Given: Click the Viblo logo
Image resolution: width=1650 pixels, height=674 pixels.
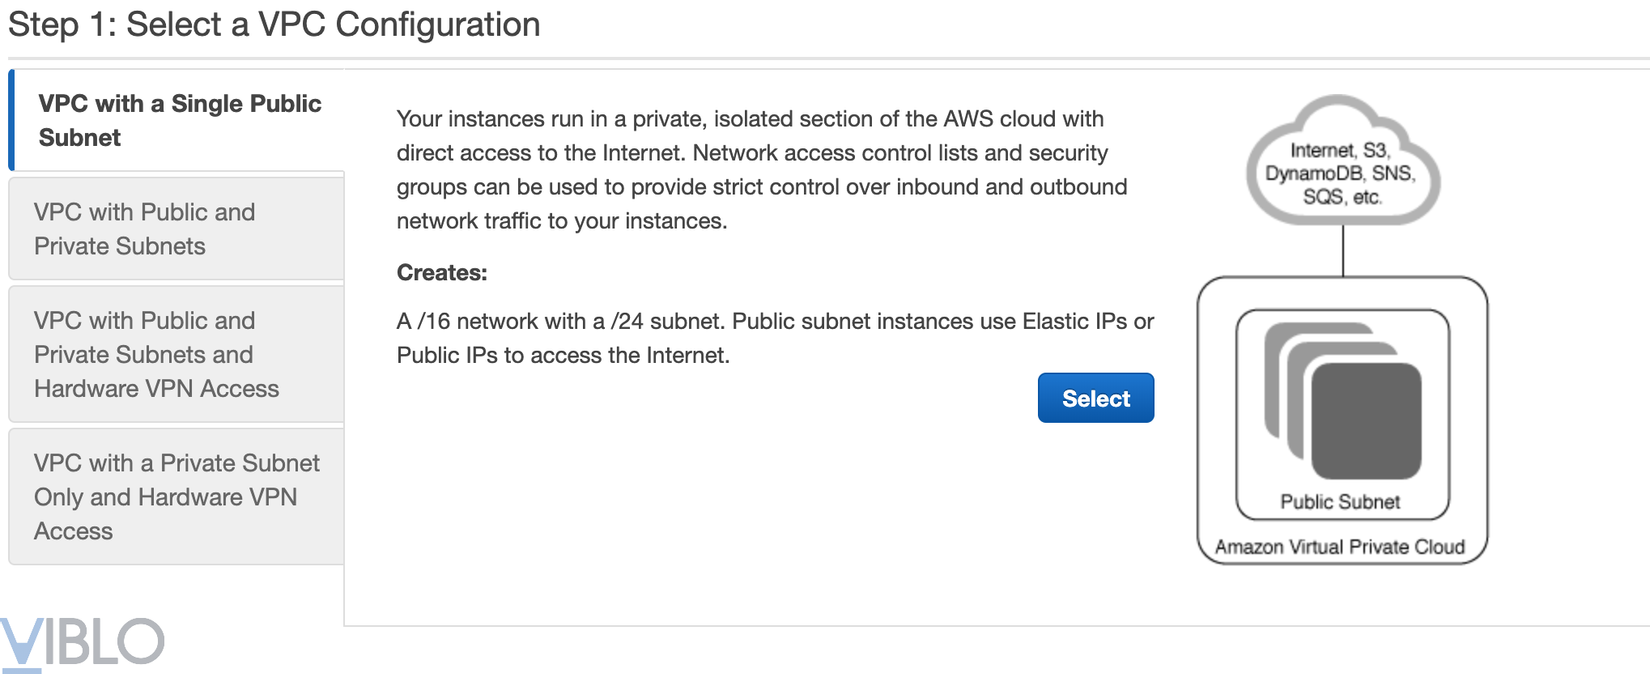Looking at the screenshot, I should point(82,642).
